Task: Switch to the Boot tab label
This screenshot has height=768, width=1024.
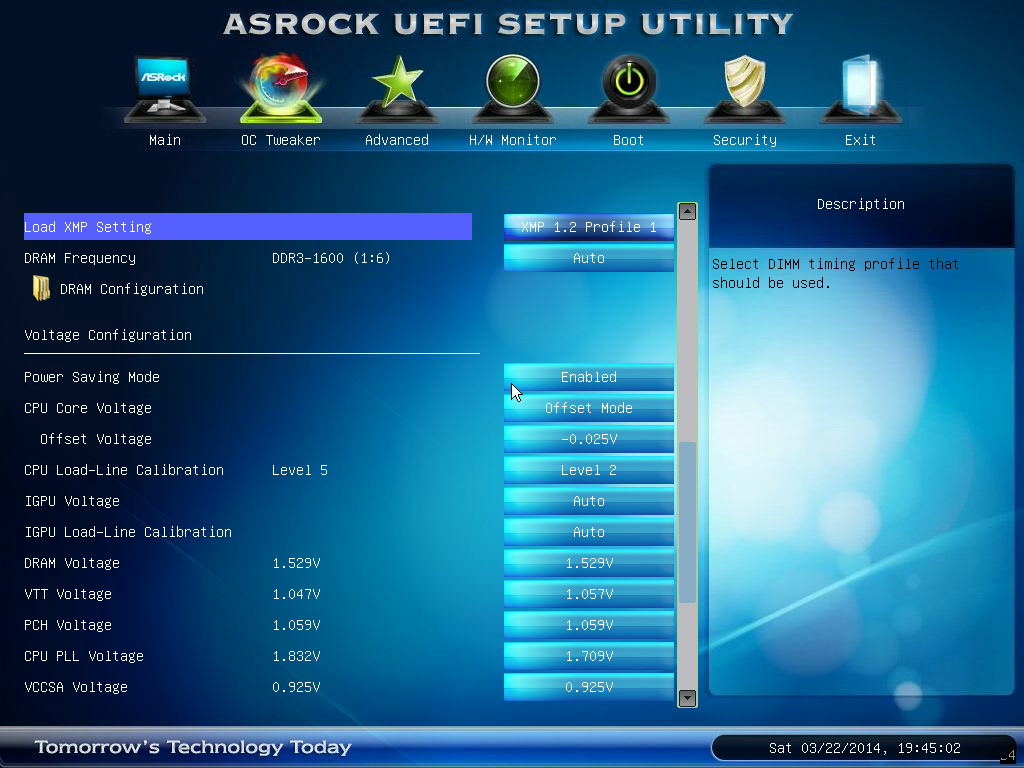Action: tap(628, 140)
